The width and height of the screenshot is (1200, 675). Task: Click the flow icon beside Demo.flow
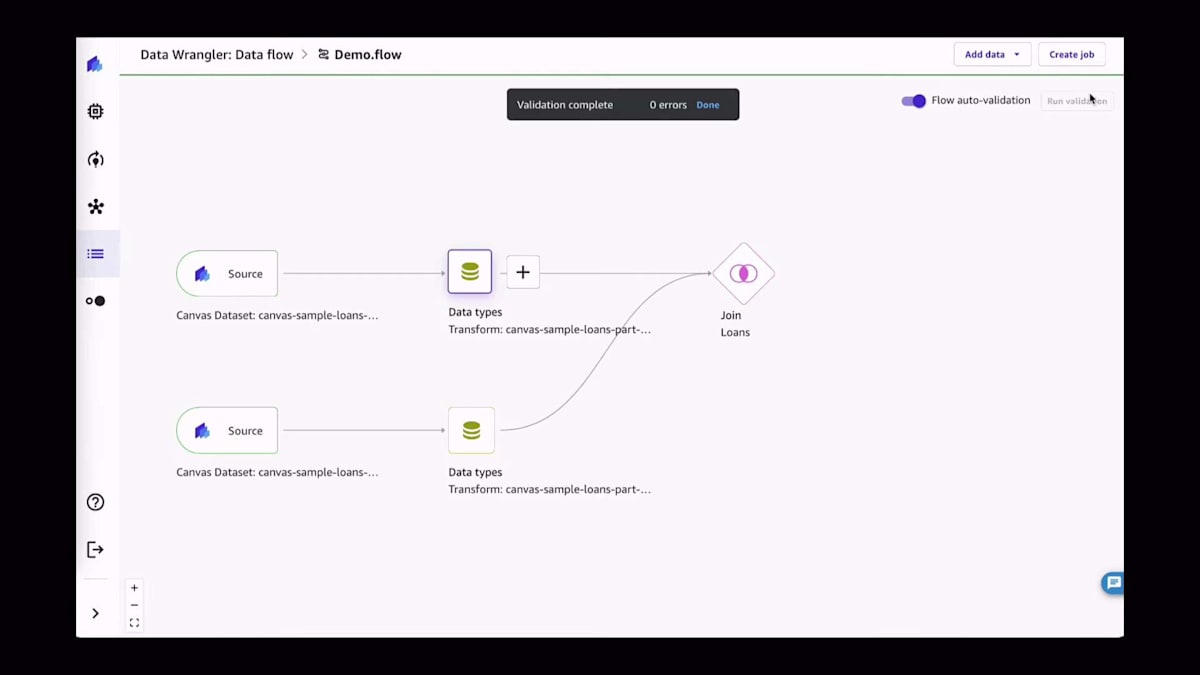point(323,55)
